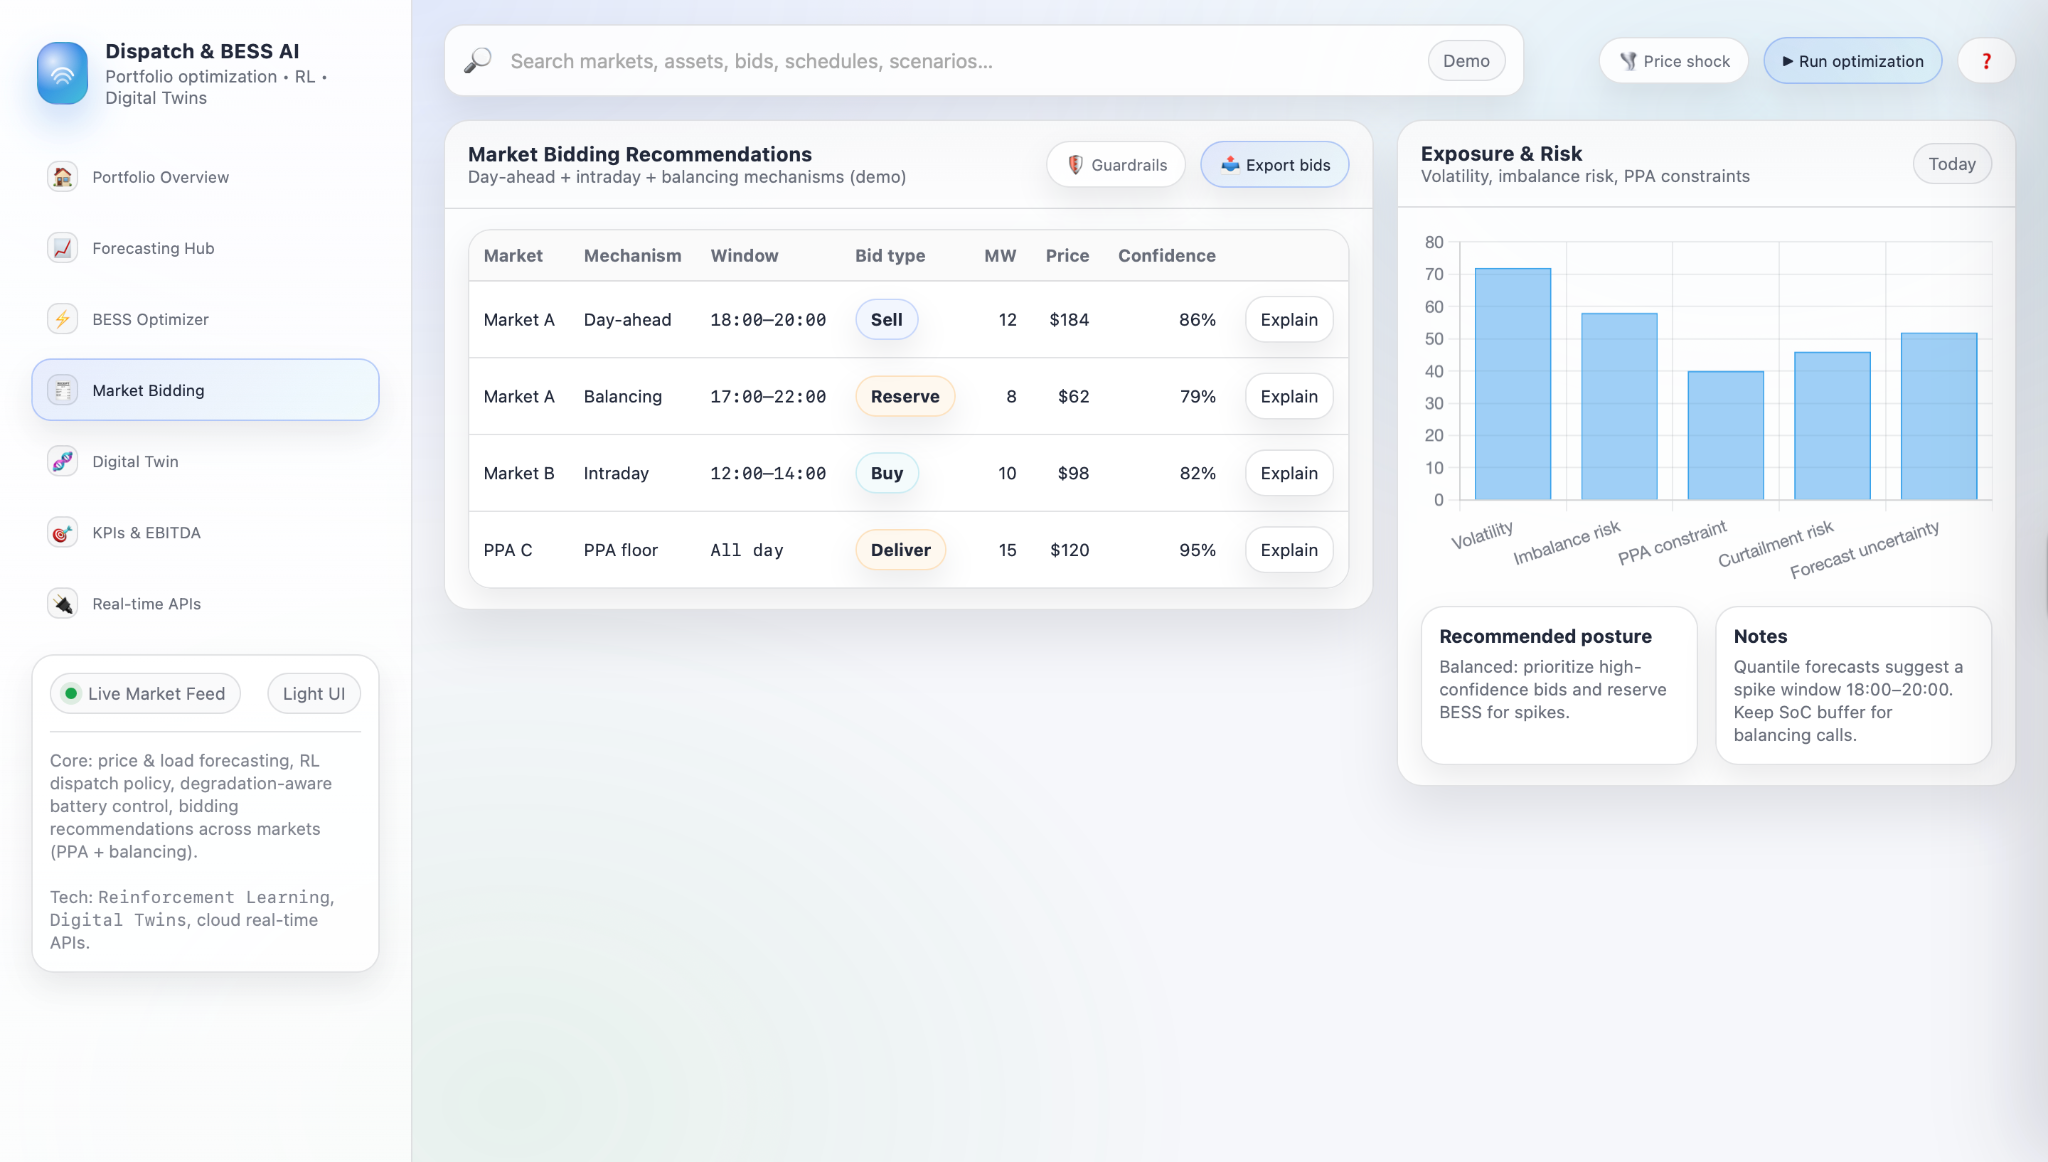Viewport: 2048px width, 1162px height.
Task: Toggle the Live Market Feed switch
Action: click(x=145, y=694)
